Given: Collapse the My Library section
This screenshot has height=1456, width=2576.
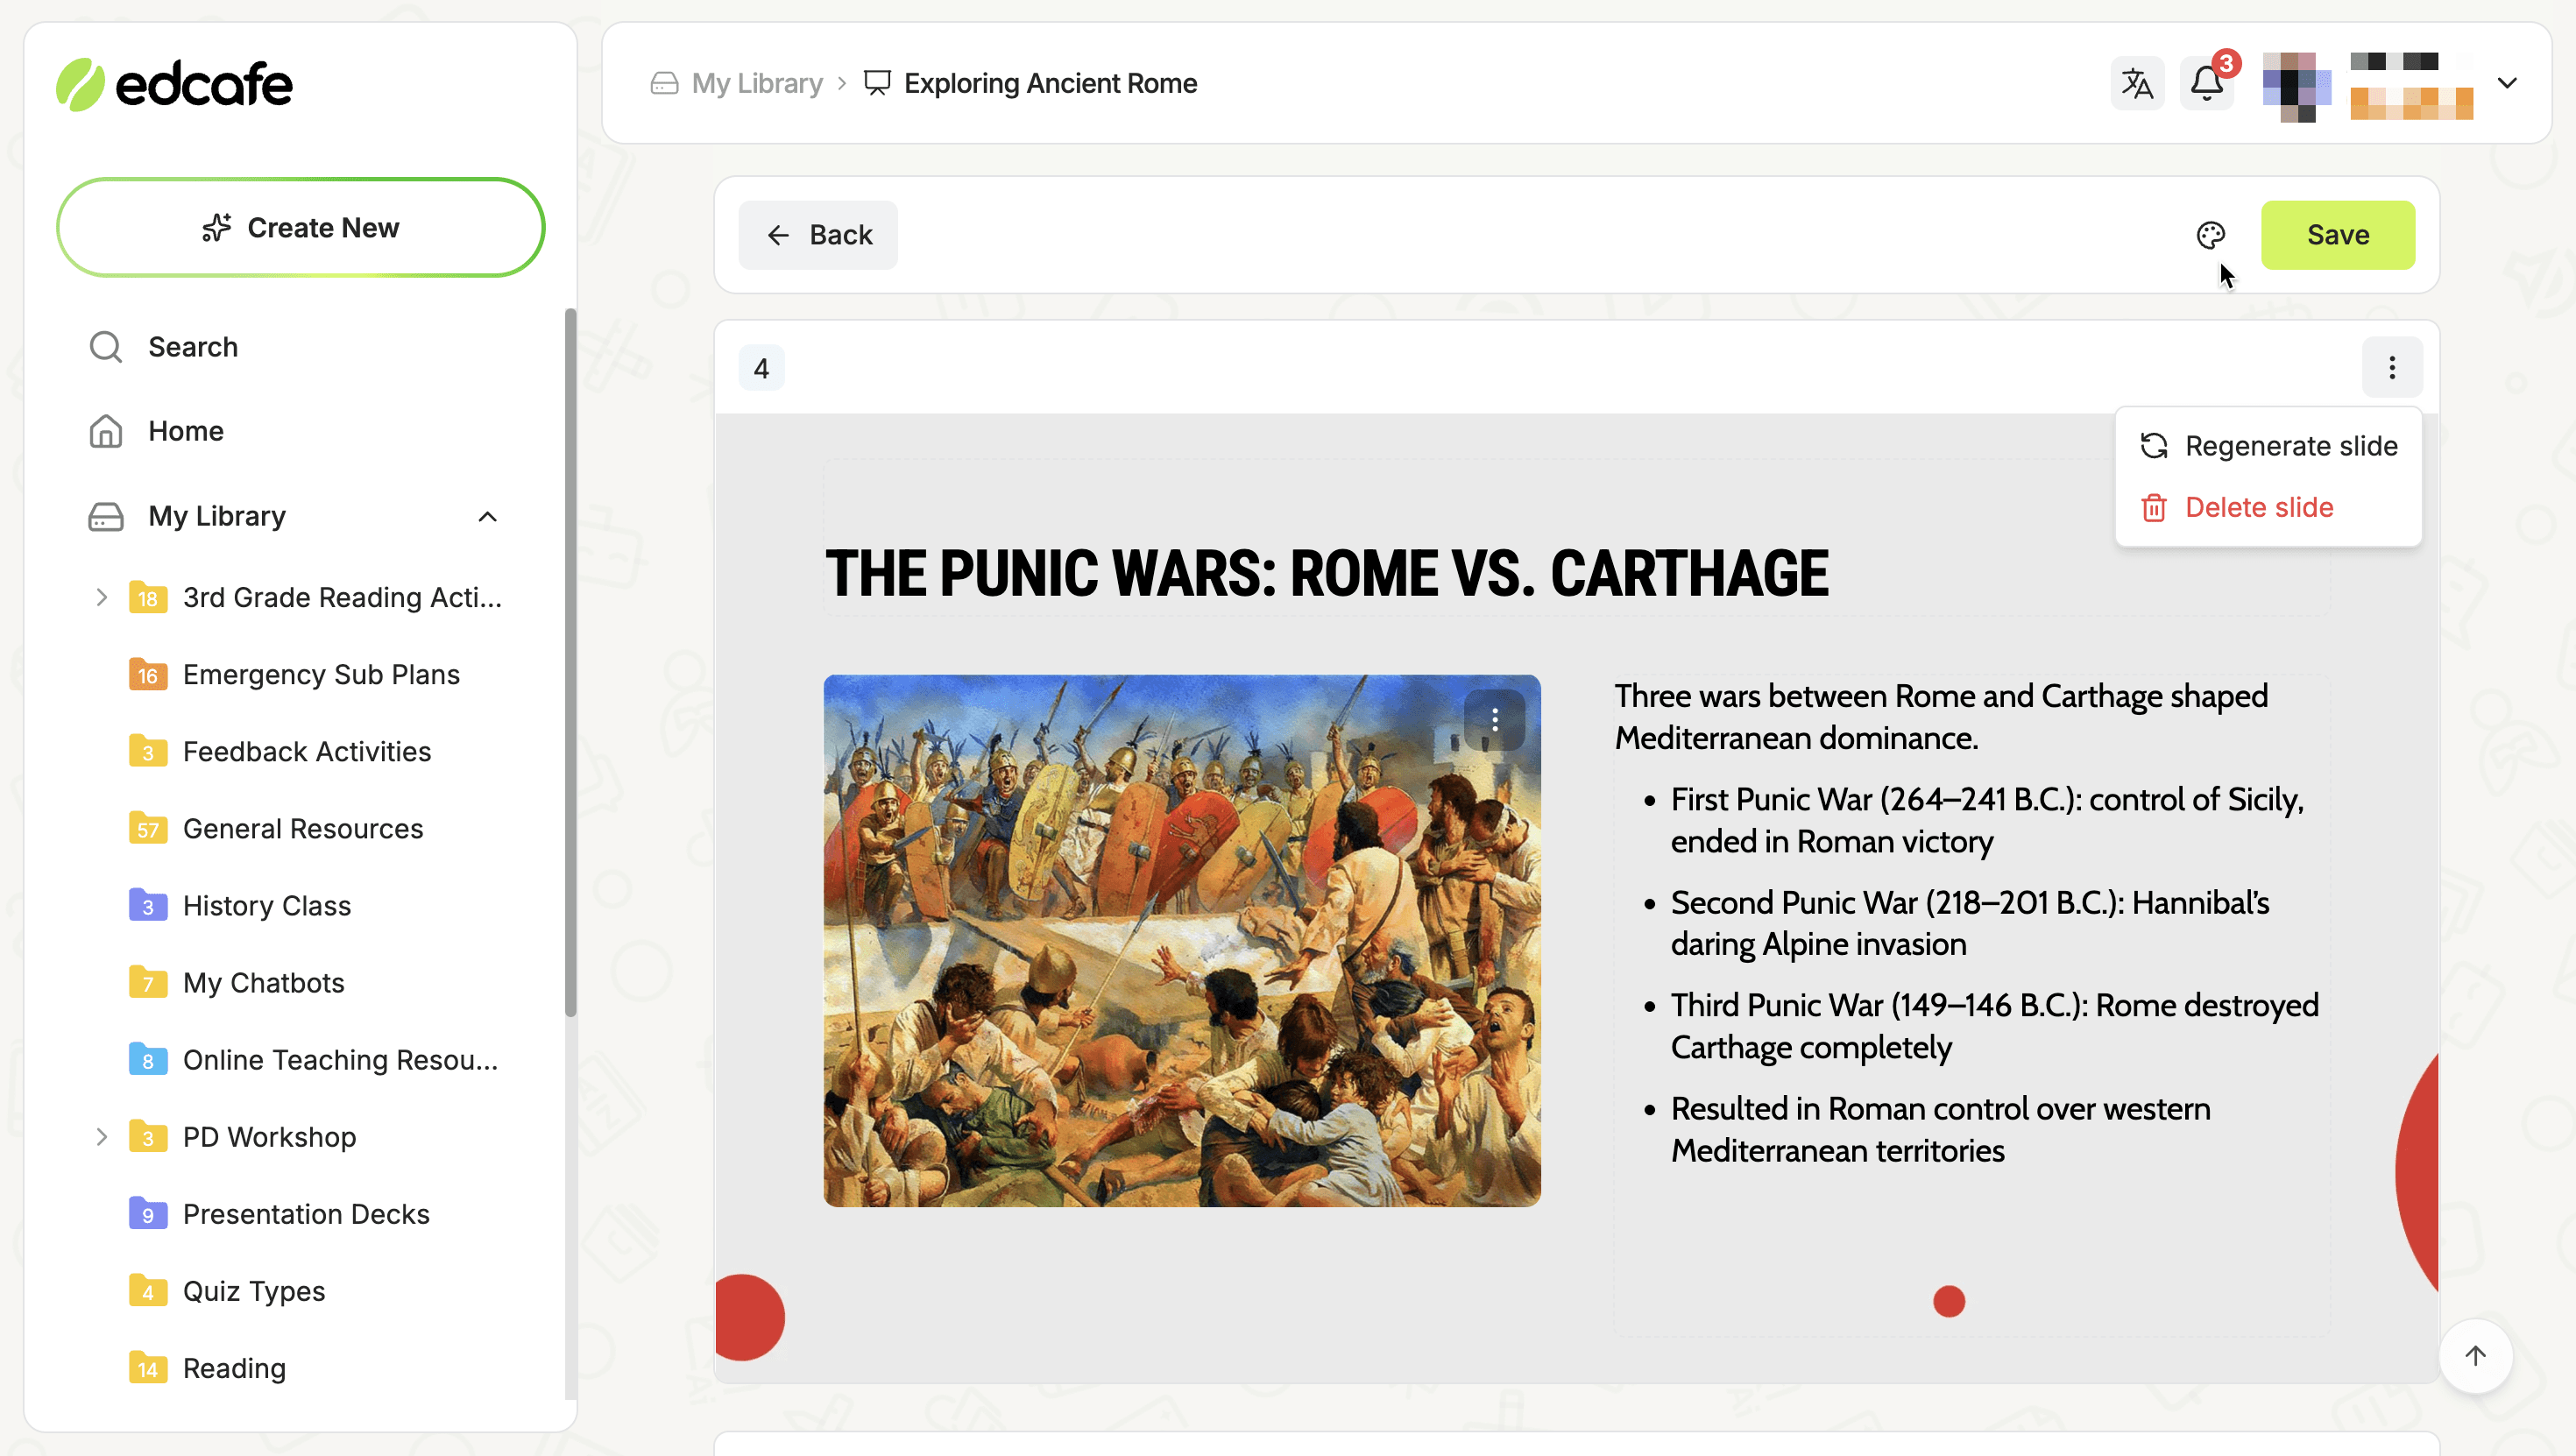Looking at the screenshot, I should 487,516.
